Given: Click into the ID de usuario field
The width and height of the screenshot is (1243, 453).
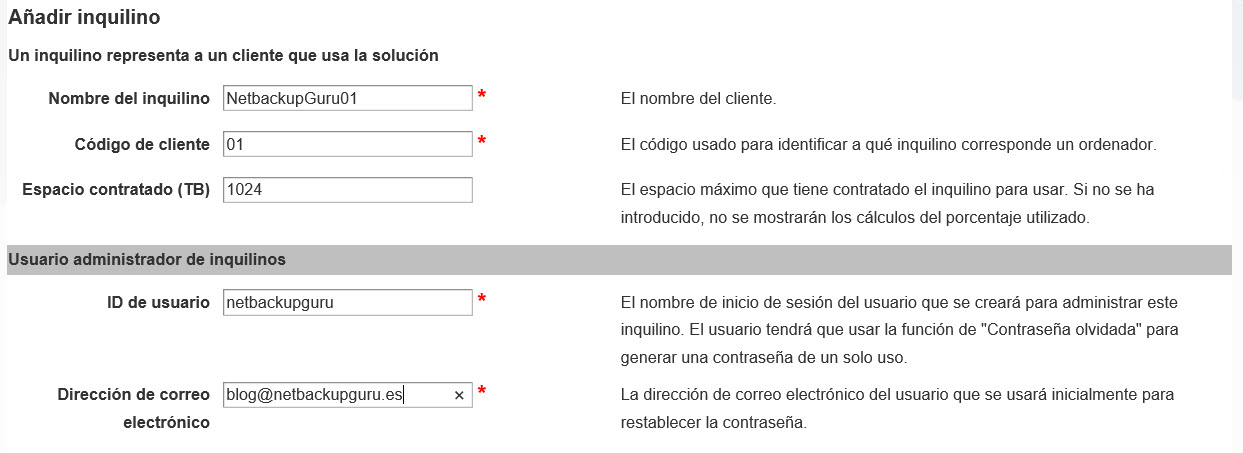Looking at the screenshot, I should point(347,302).
